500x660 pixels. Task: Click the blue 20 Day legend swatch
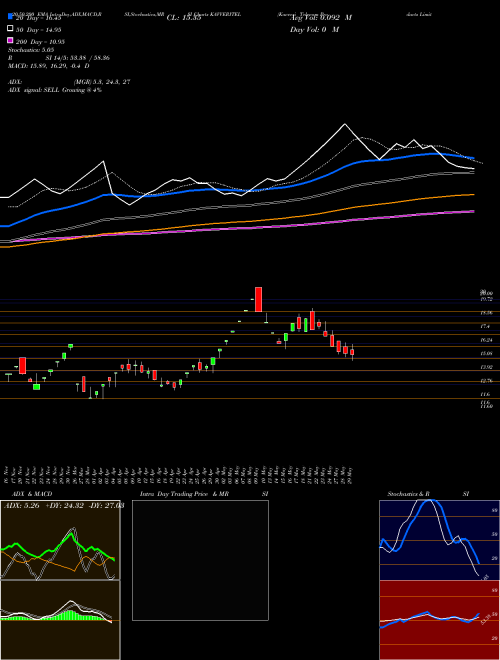[10, 16]
